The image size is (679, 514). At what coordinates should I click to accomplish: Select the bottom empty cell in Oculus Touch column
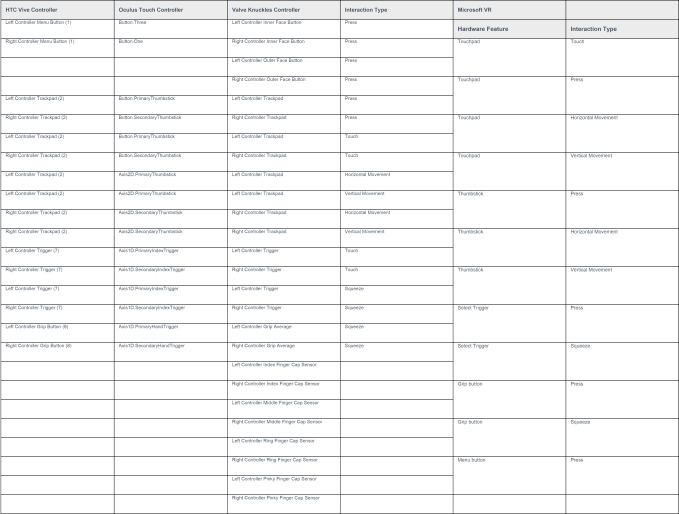pos(169,503)
